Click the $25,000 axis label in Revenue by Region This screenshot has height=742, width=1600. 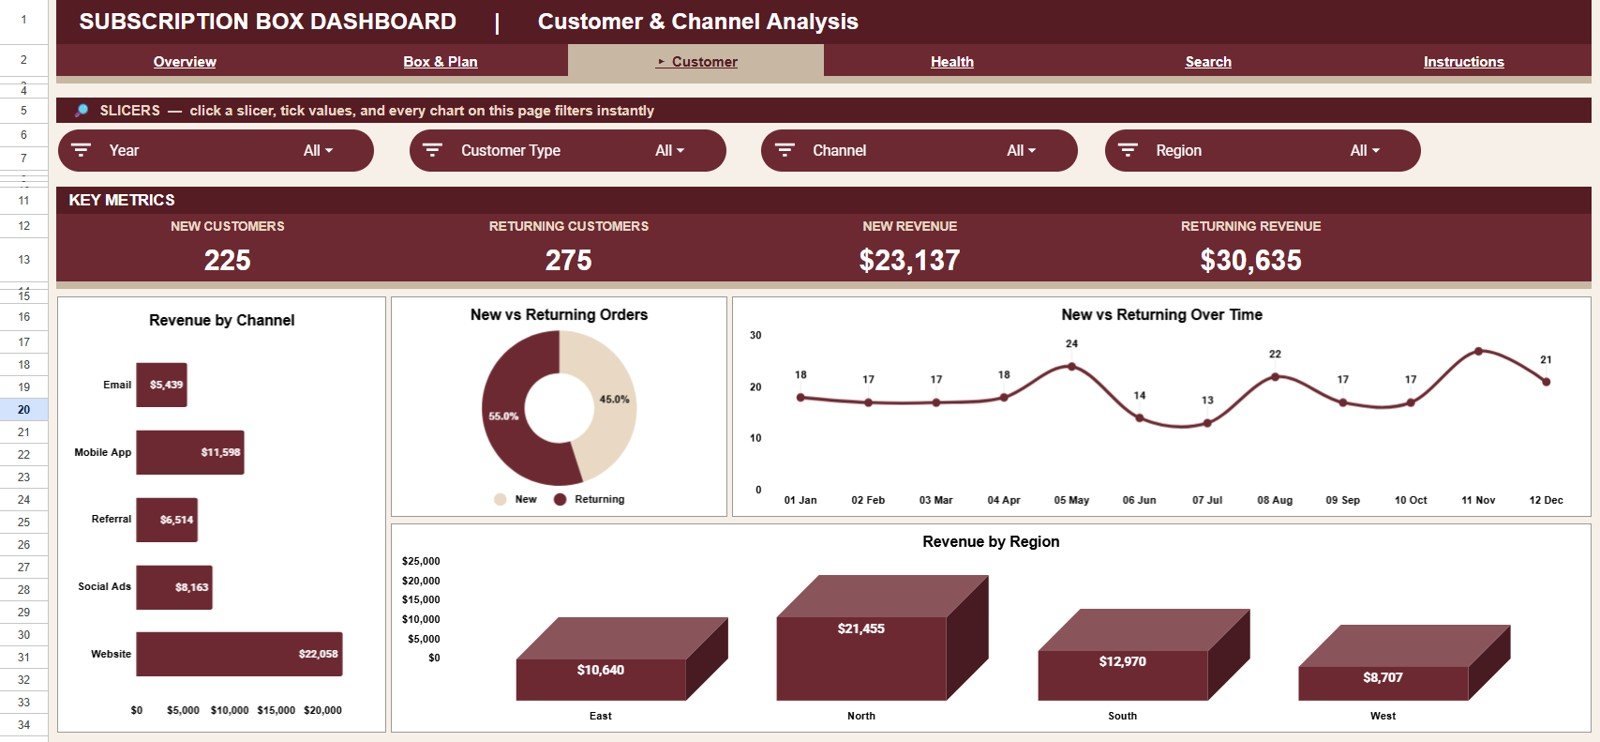[421, 561]
